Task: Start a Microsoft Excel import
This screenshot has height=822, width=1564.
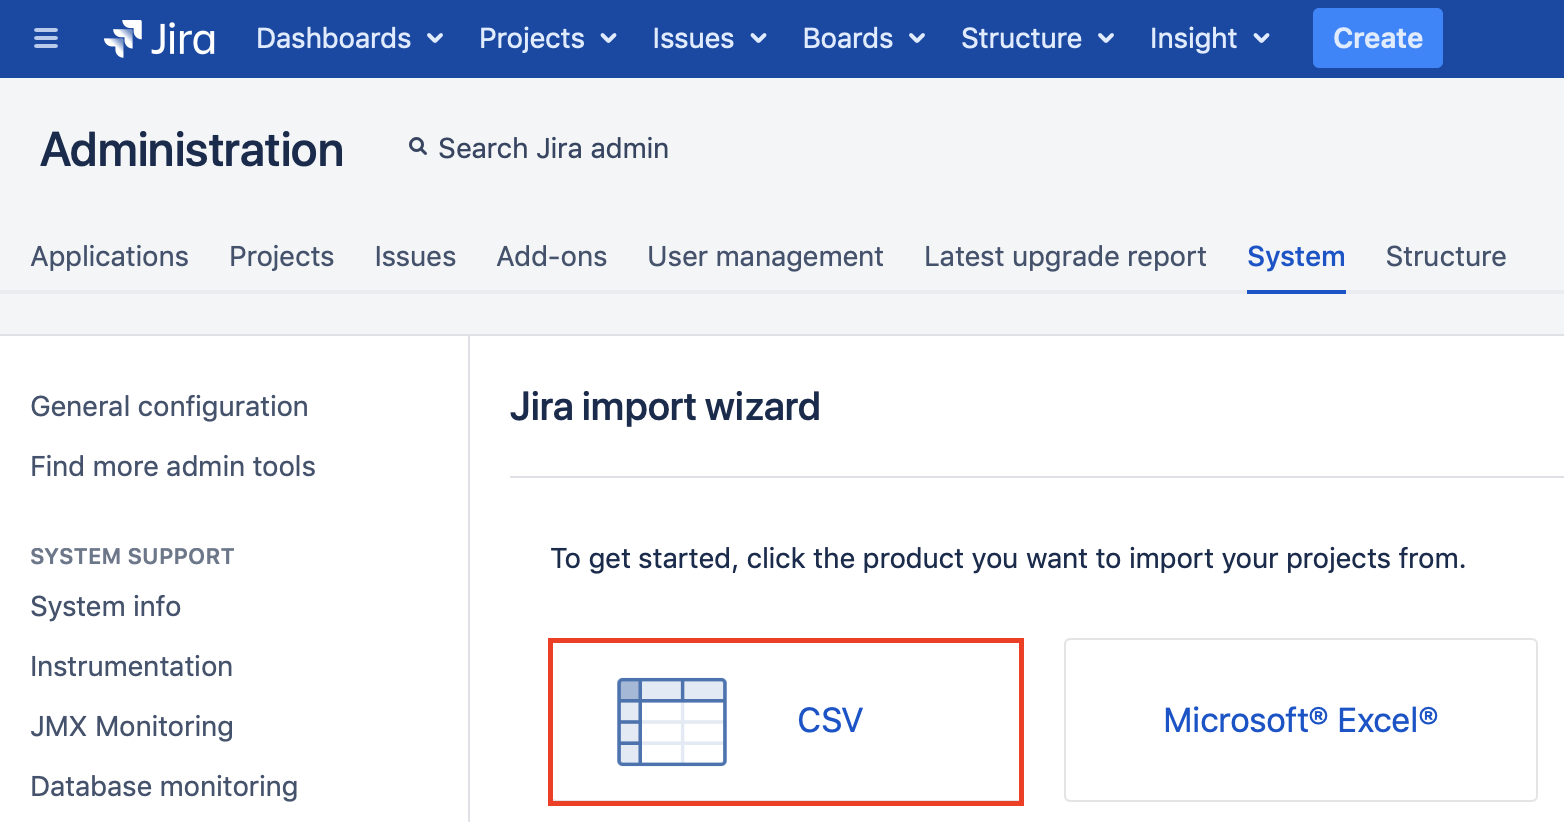Action: point(1300,720)
